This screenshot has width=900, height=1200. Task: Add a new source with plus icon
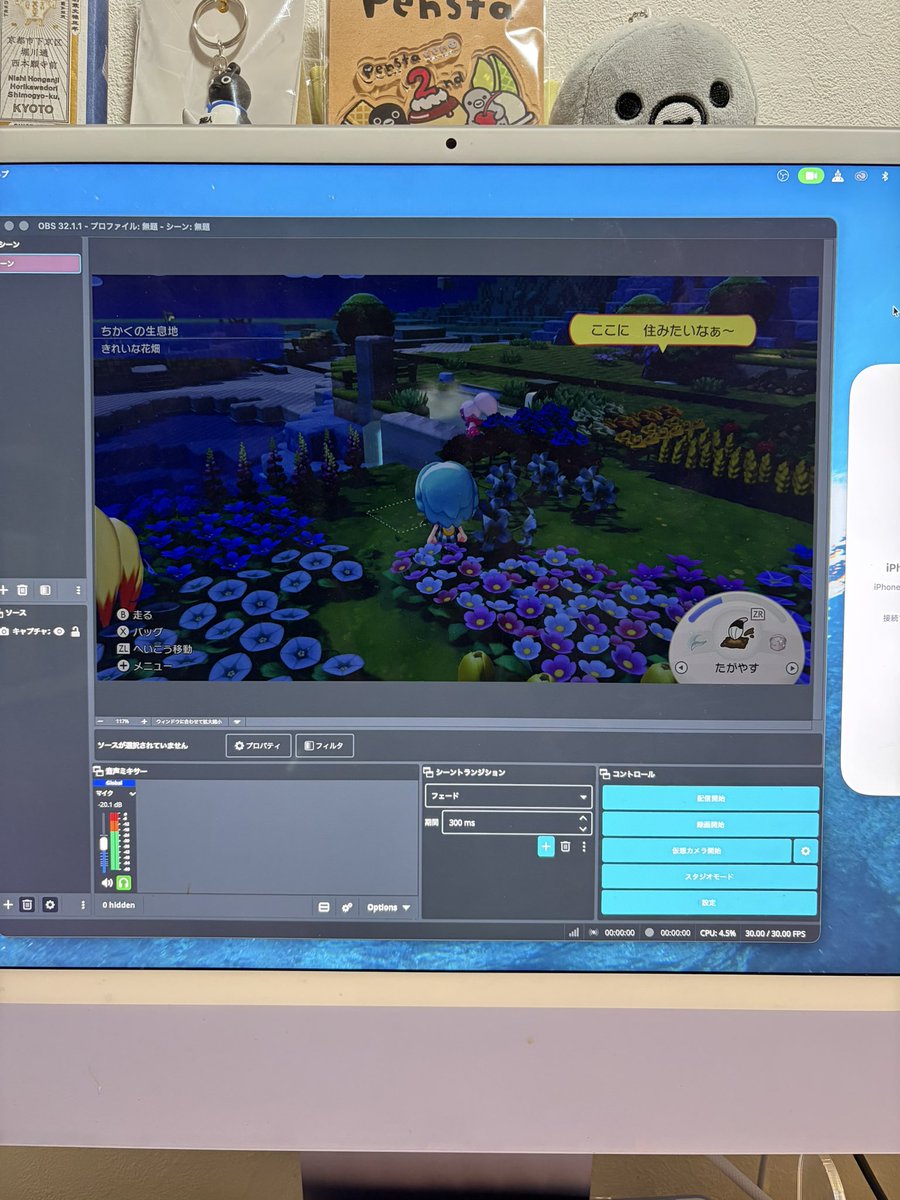8,904
